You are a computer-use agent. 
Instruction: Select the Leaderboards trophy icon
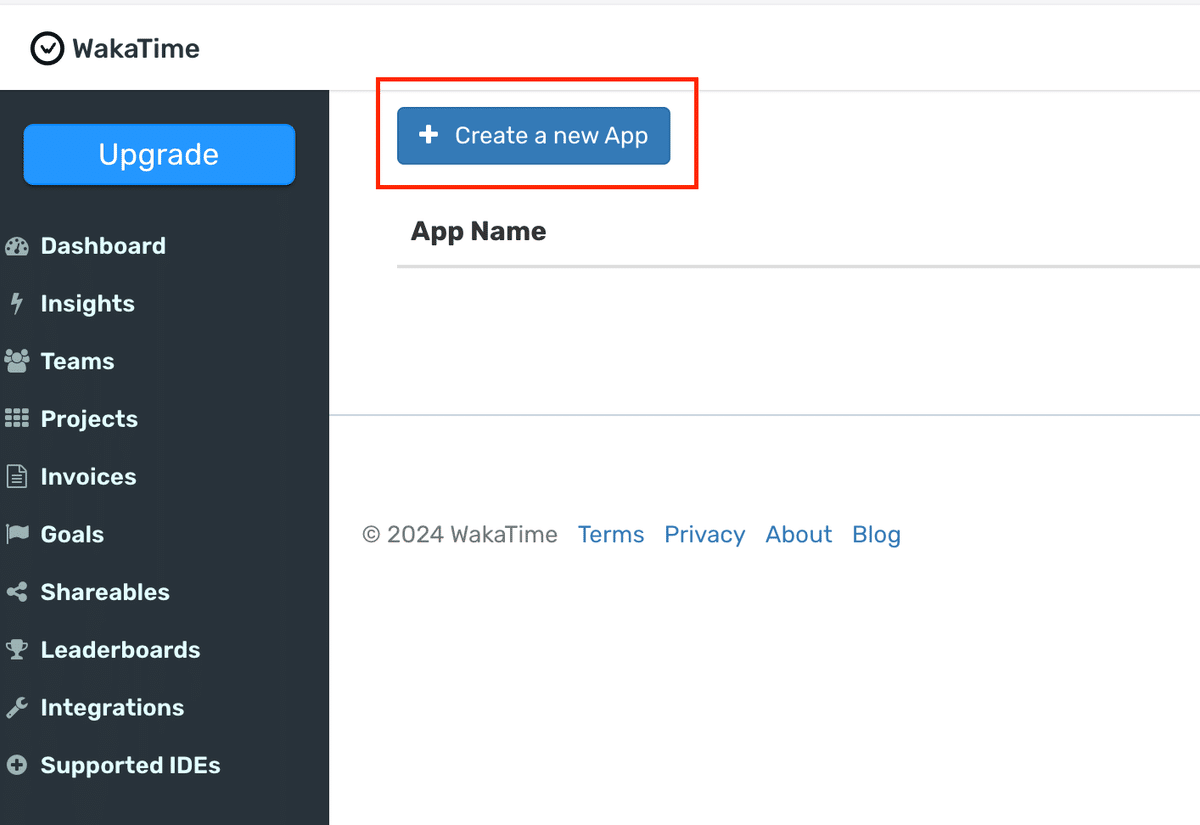[17, 649]
